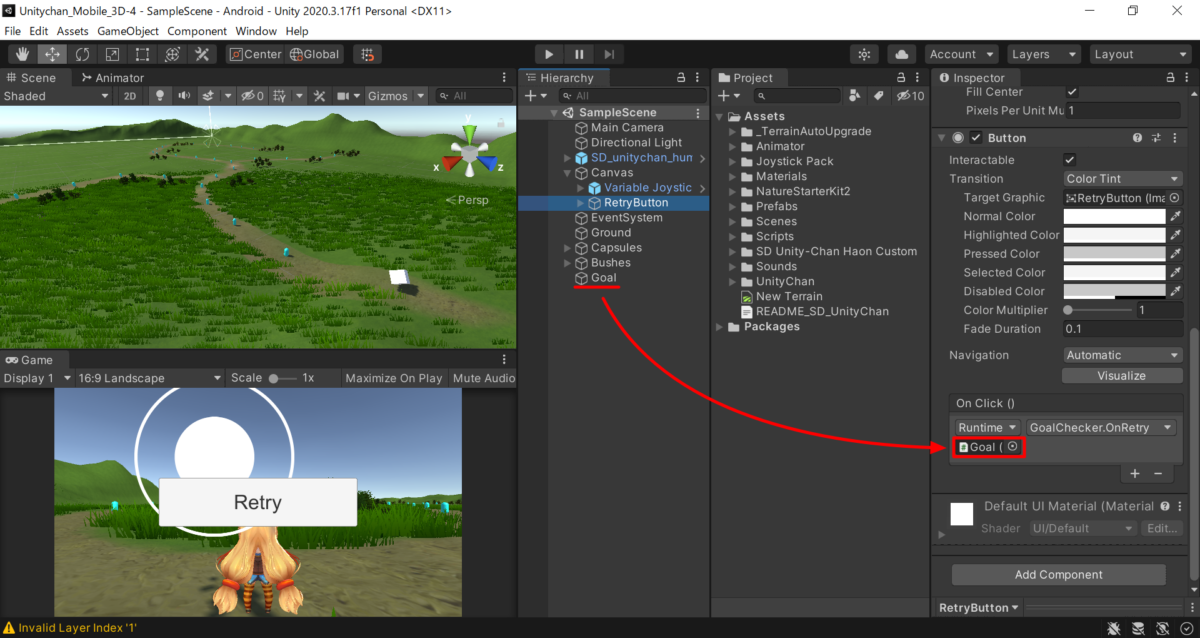This screenshot has height=638, width=1200.
Task: Open the Component menu
Action: point(197,31)
